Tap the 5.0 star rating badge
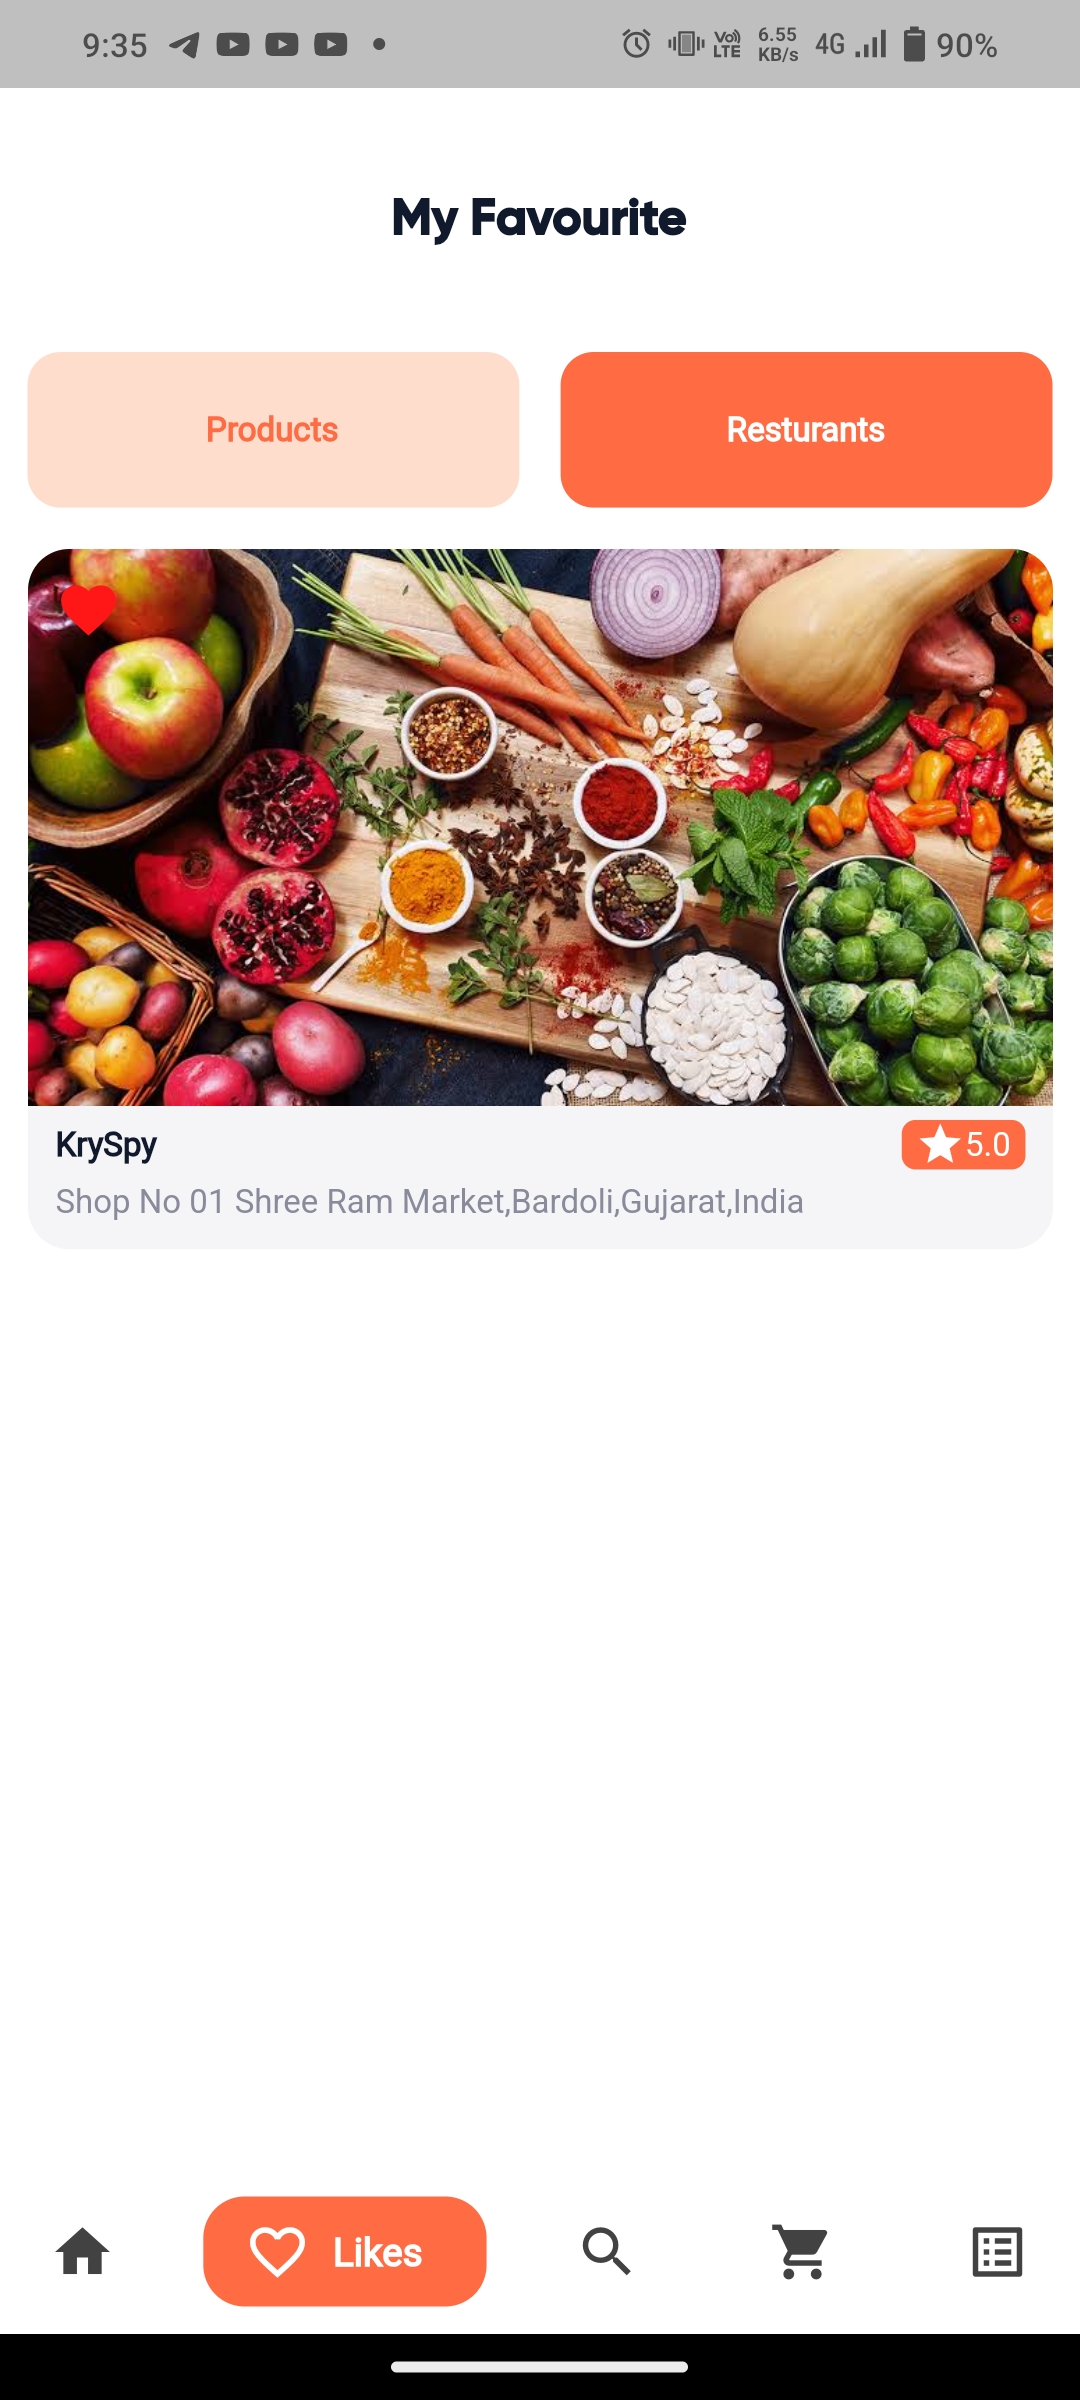This screenshot has height=2400, width=1080. (x=963, y=1145)
